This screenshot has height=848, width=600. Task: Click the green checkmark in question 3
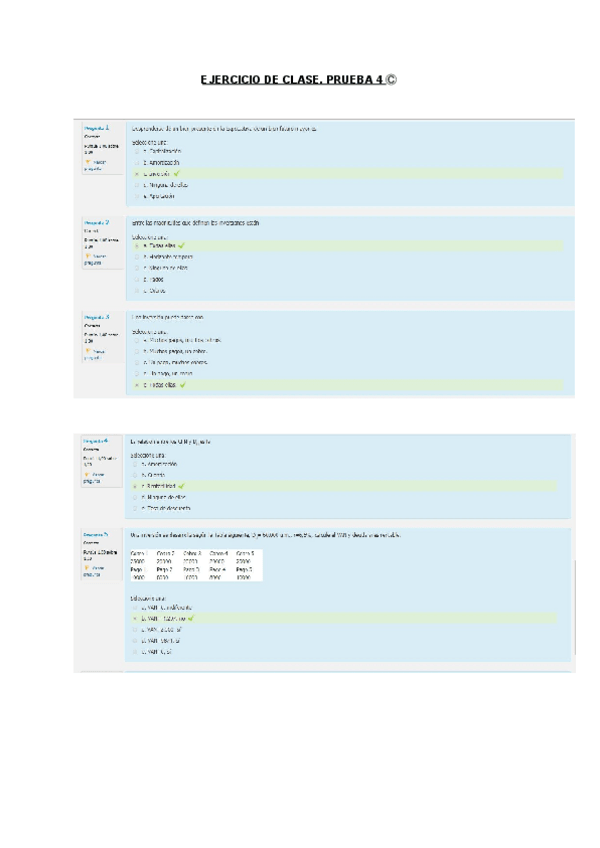[182, 385]
